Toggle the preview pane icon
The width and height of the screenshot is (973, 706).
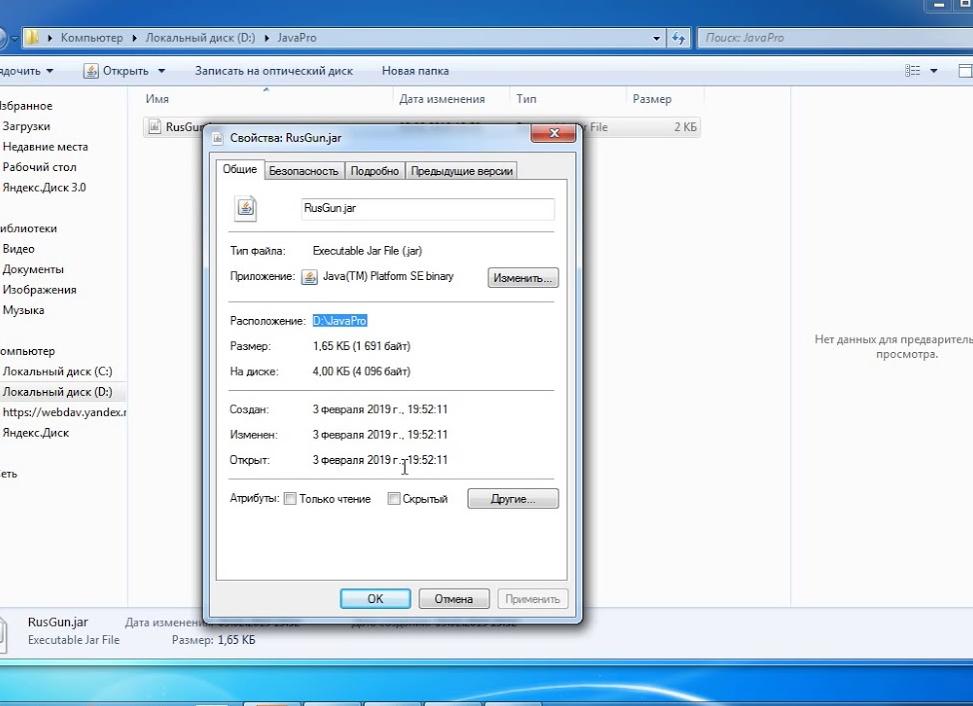(x=966, y=71)
